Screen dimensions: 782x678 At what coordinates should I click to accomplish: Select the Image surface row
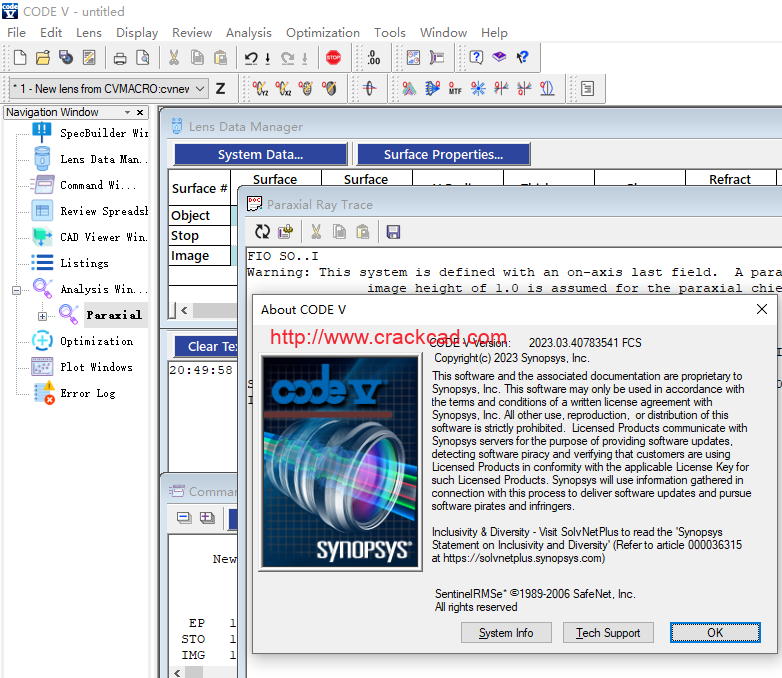point(199,255)
